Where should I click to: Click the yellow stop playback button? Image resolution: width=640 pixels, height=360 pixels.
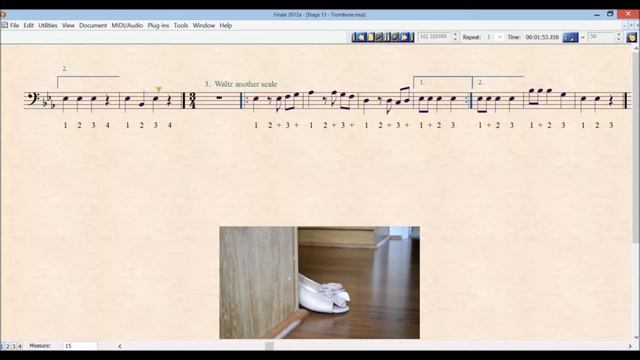371,37
